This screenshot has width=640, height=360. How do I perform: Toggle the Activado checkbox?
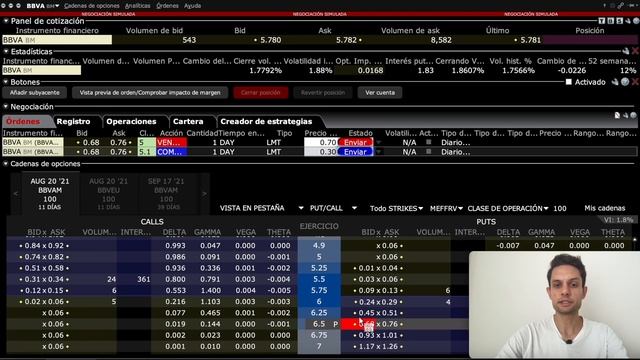point(569,82)
